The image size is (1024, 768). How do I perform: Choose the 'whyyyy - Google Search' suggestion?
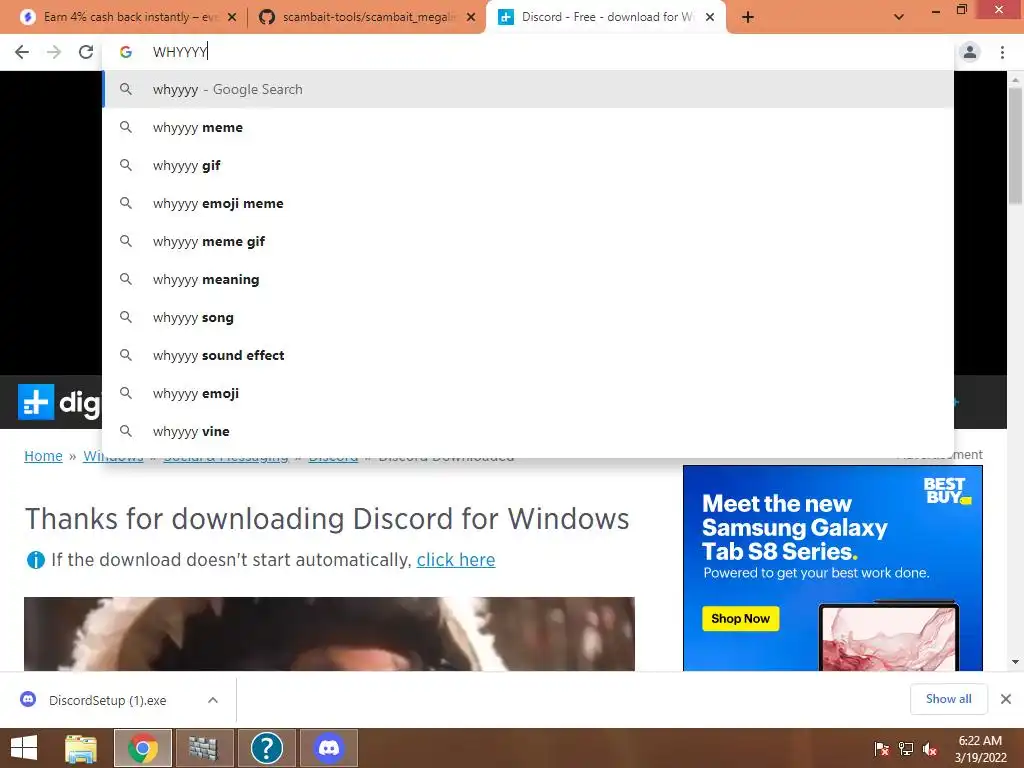pos(528,89)
